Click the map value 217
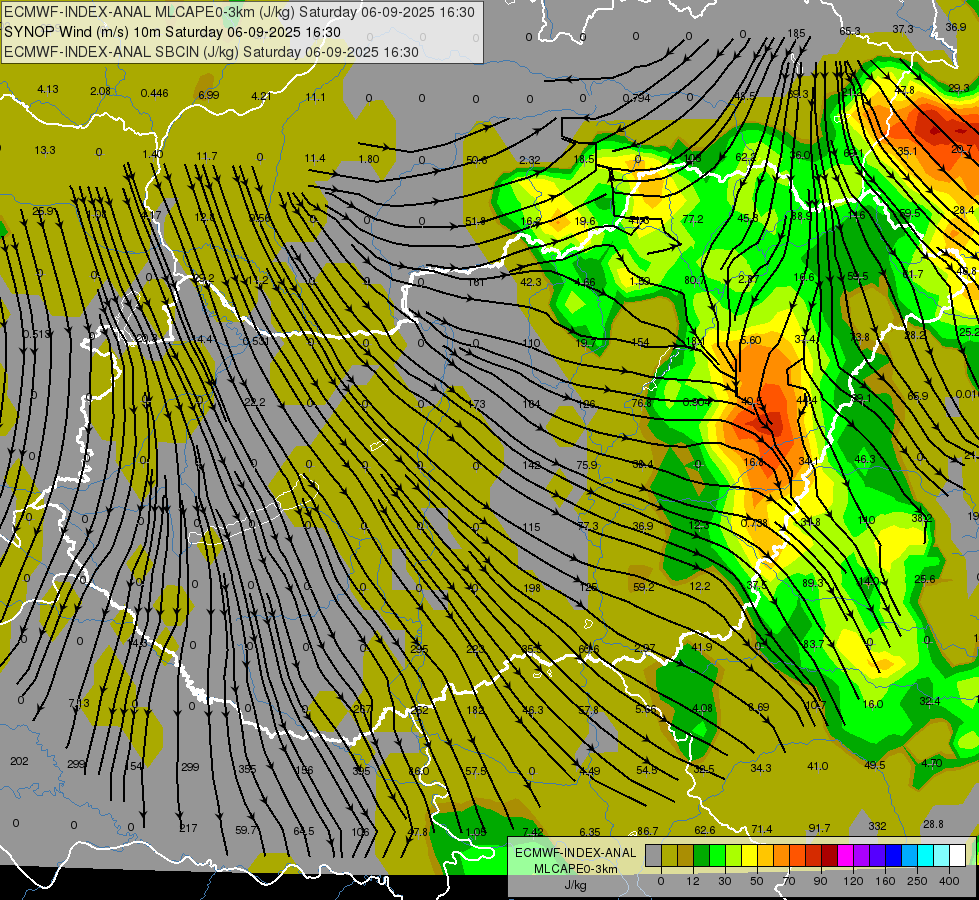This screenshot has width=979, height=900. click(x=188, y=828)
